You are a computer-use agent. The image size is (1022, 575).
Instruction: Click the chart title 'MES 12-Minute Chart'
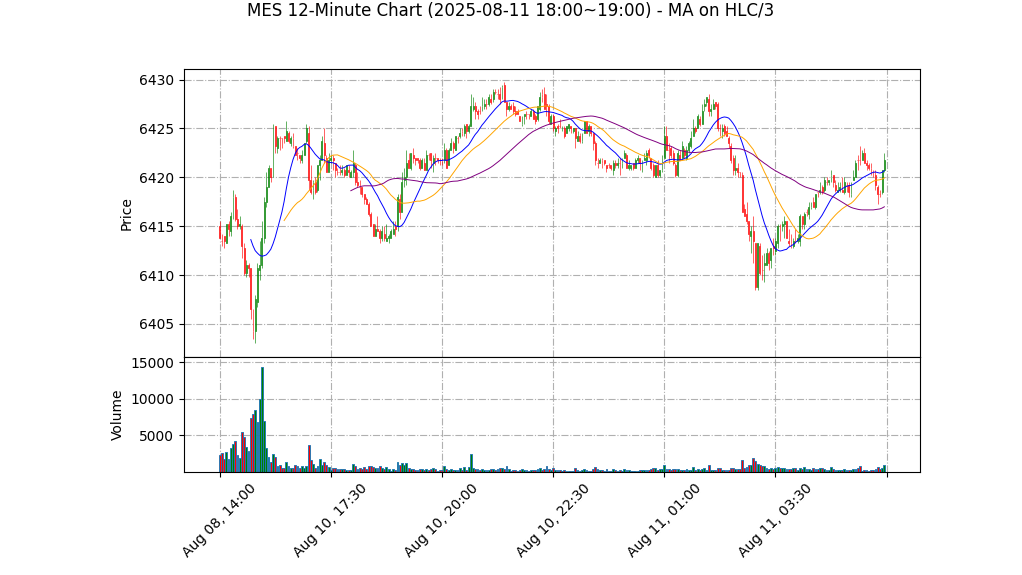510,10
